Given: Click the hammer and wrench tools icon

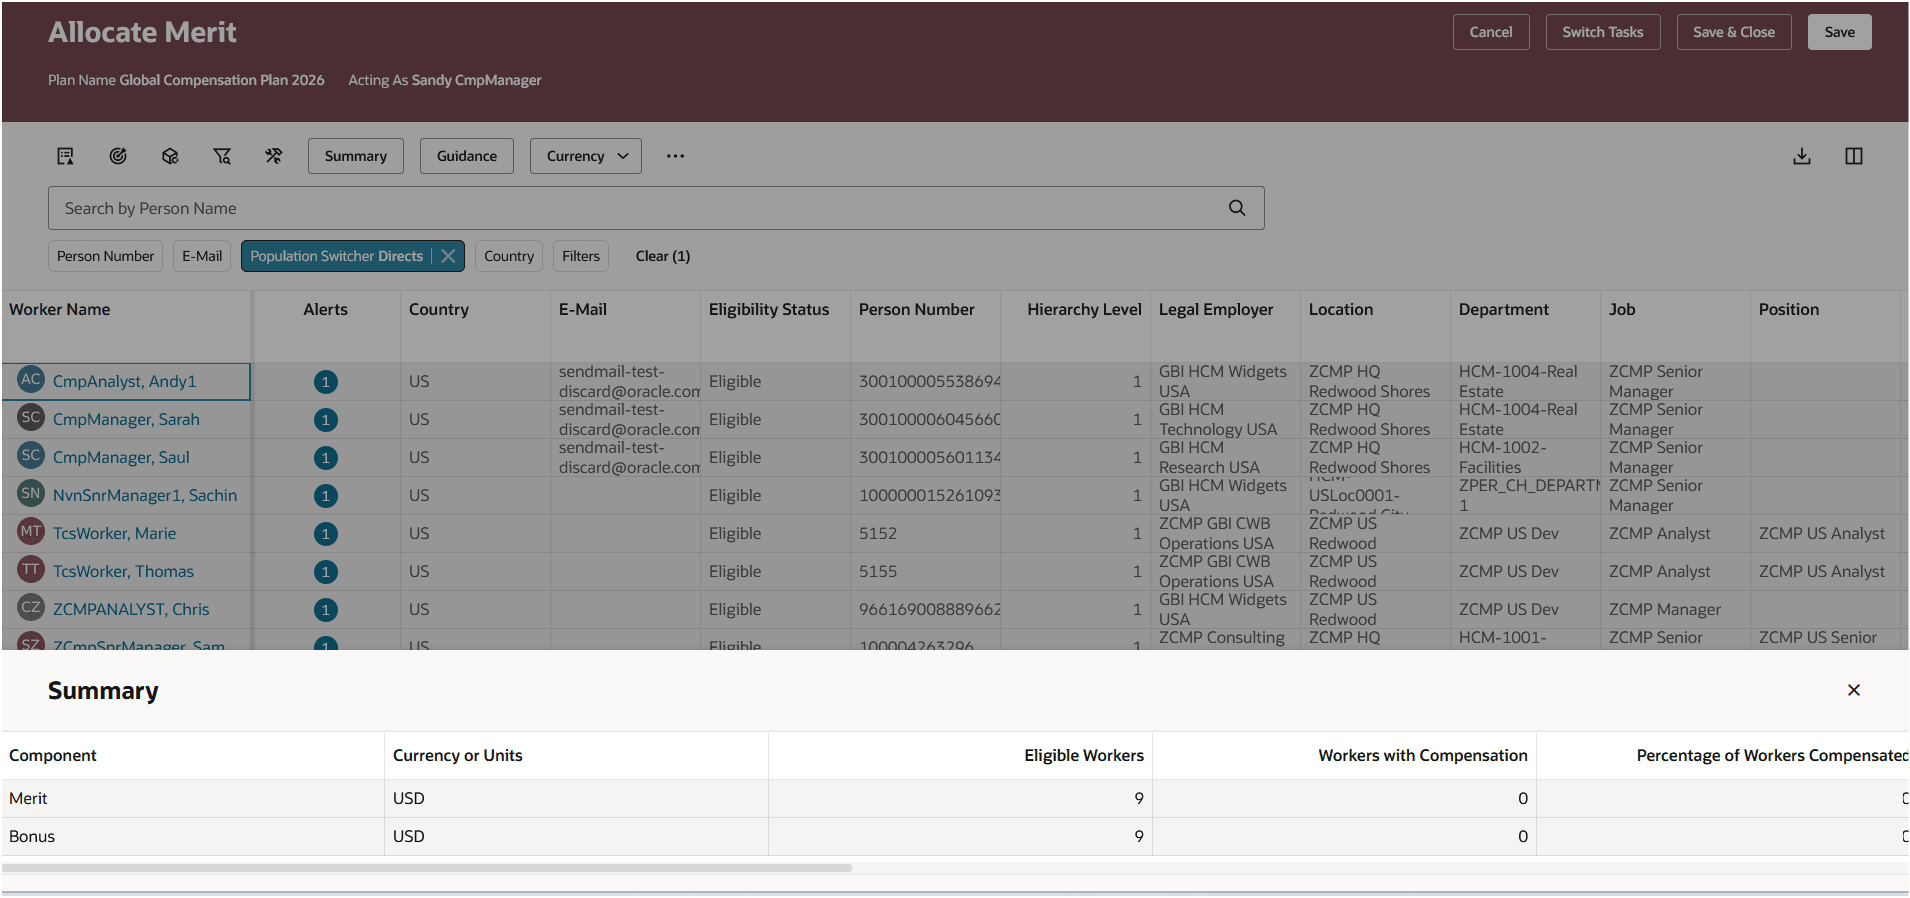Looking at the screenshot, I should pos(274,156).
